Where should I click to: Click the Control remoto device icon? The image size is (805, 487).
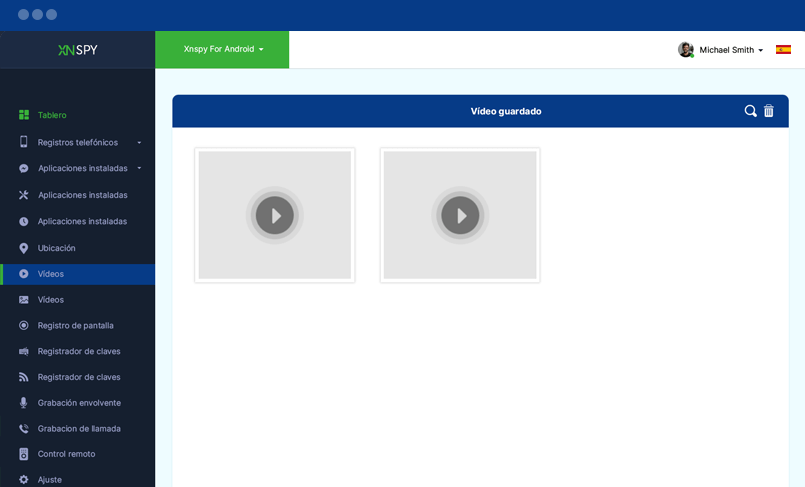point(24,454)
